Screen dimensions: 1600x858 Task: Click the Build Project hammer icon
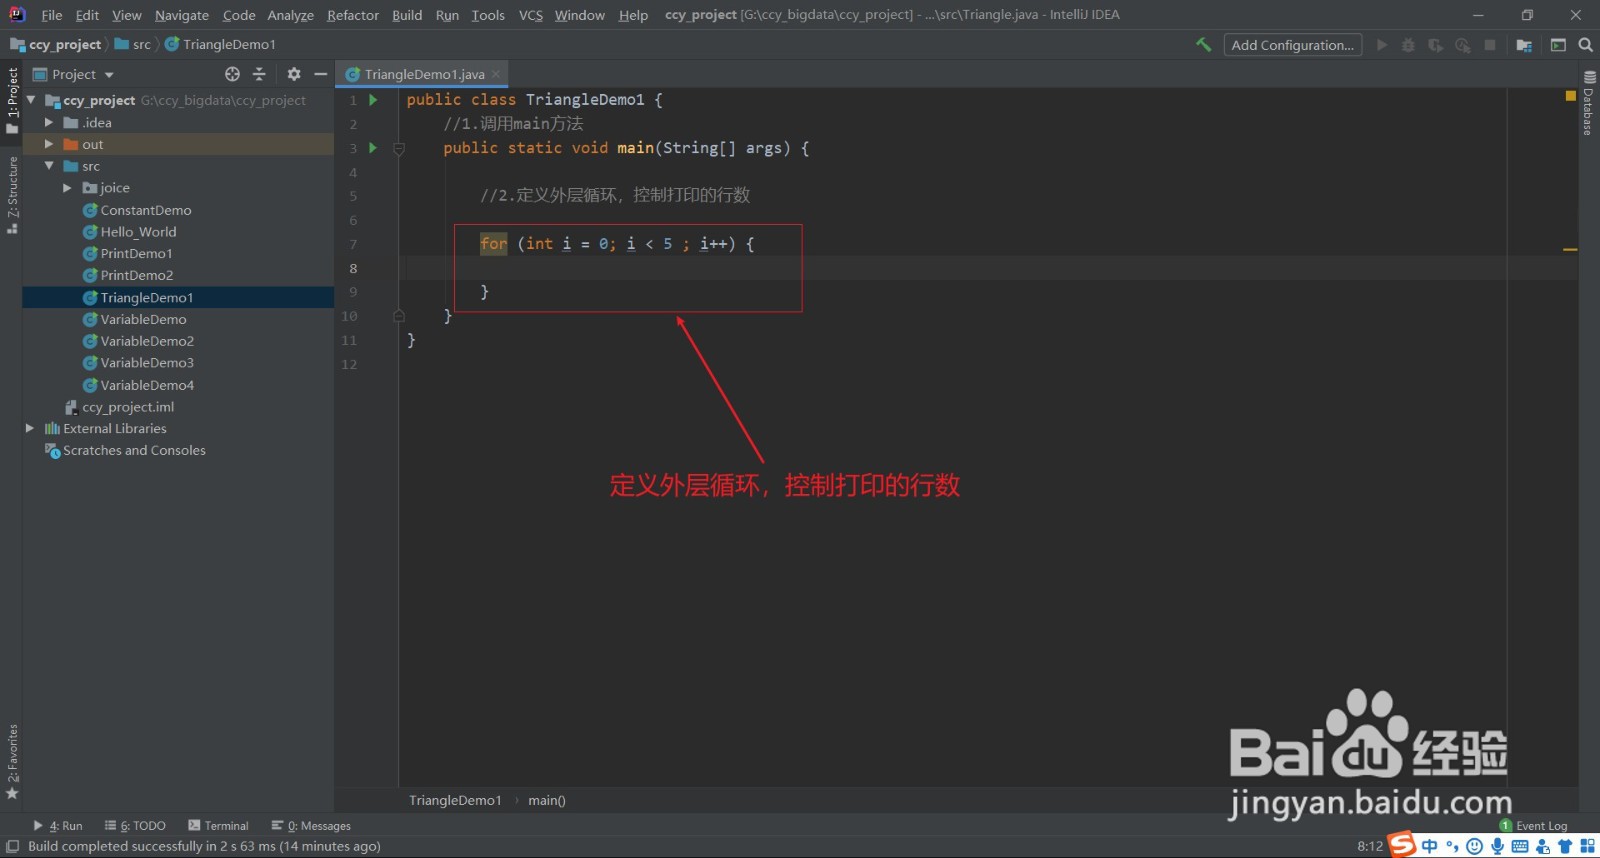coord(1204,45)
